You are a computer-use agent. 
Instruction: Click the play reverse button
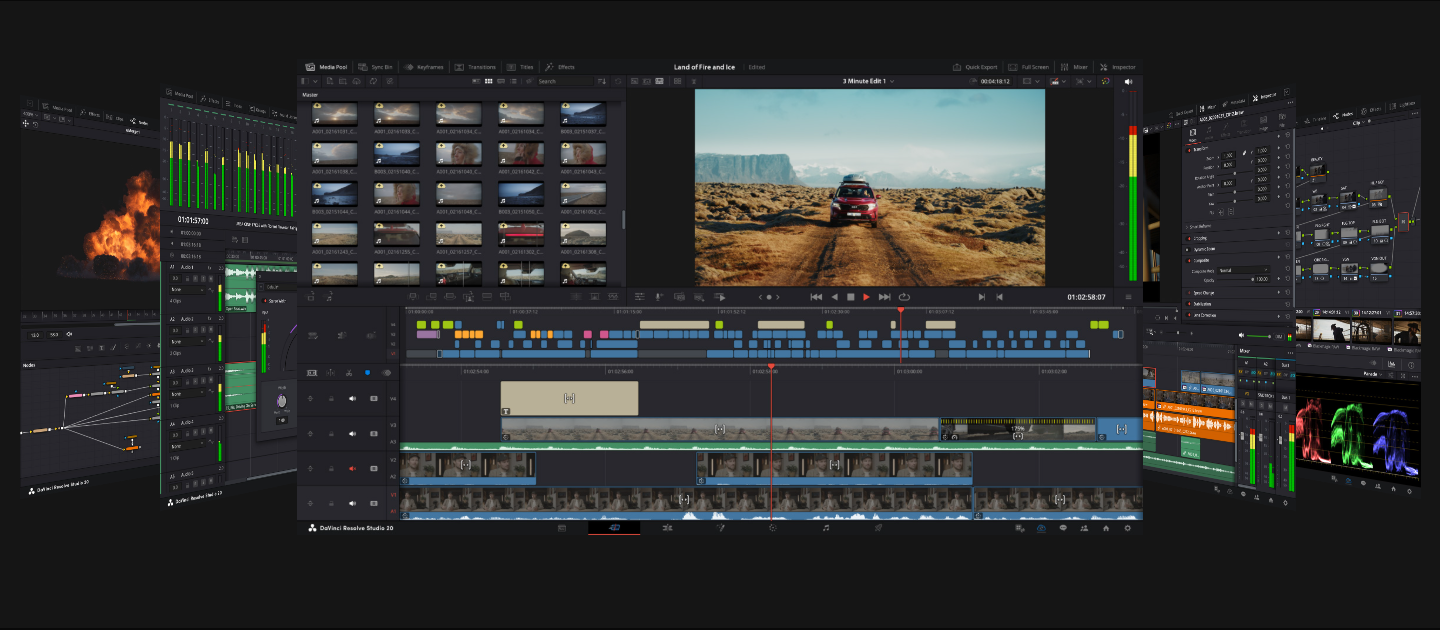pyautogui.click(x=835, y=297)
